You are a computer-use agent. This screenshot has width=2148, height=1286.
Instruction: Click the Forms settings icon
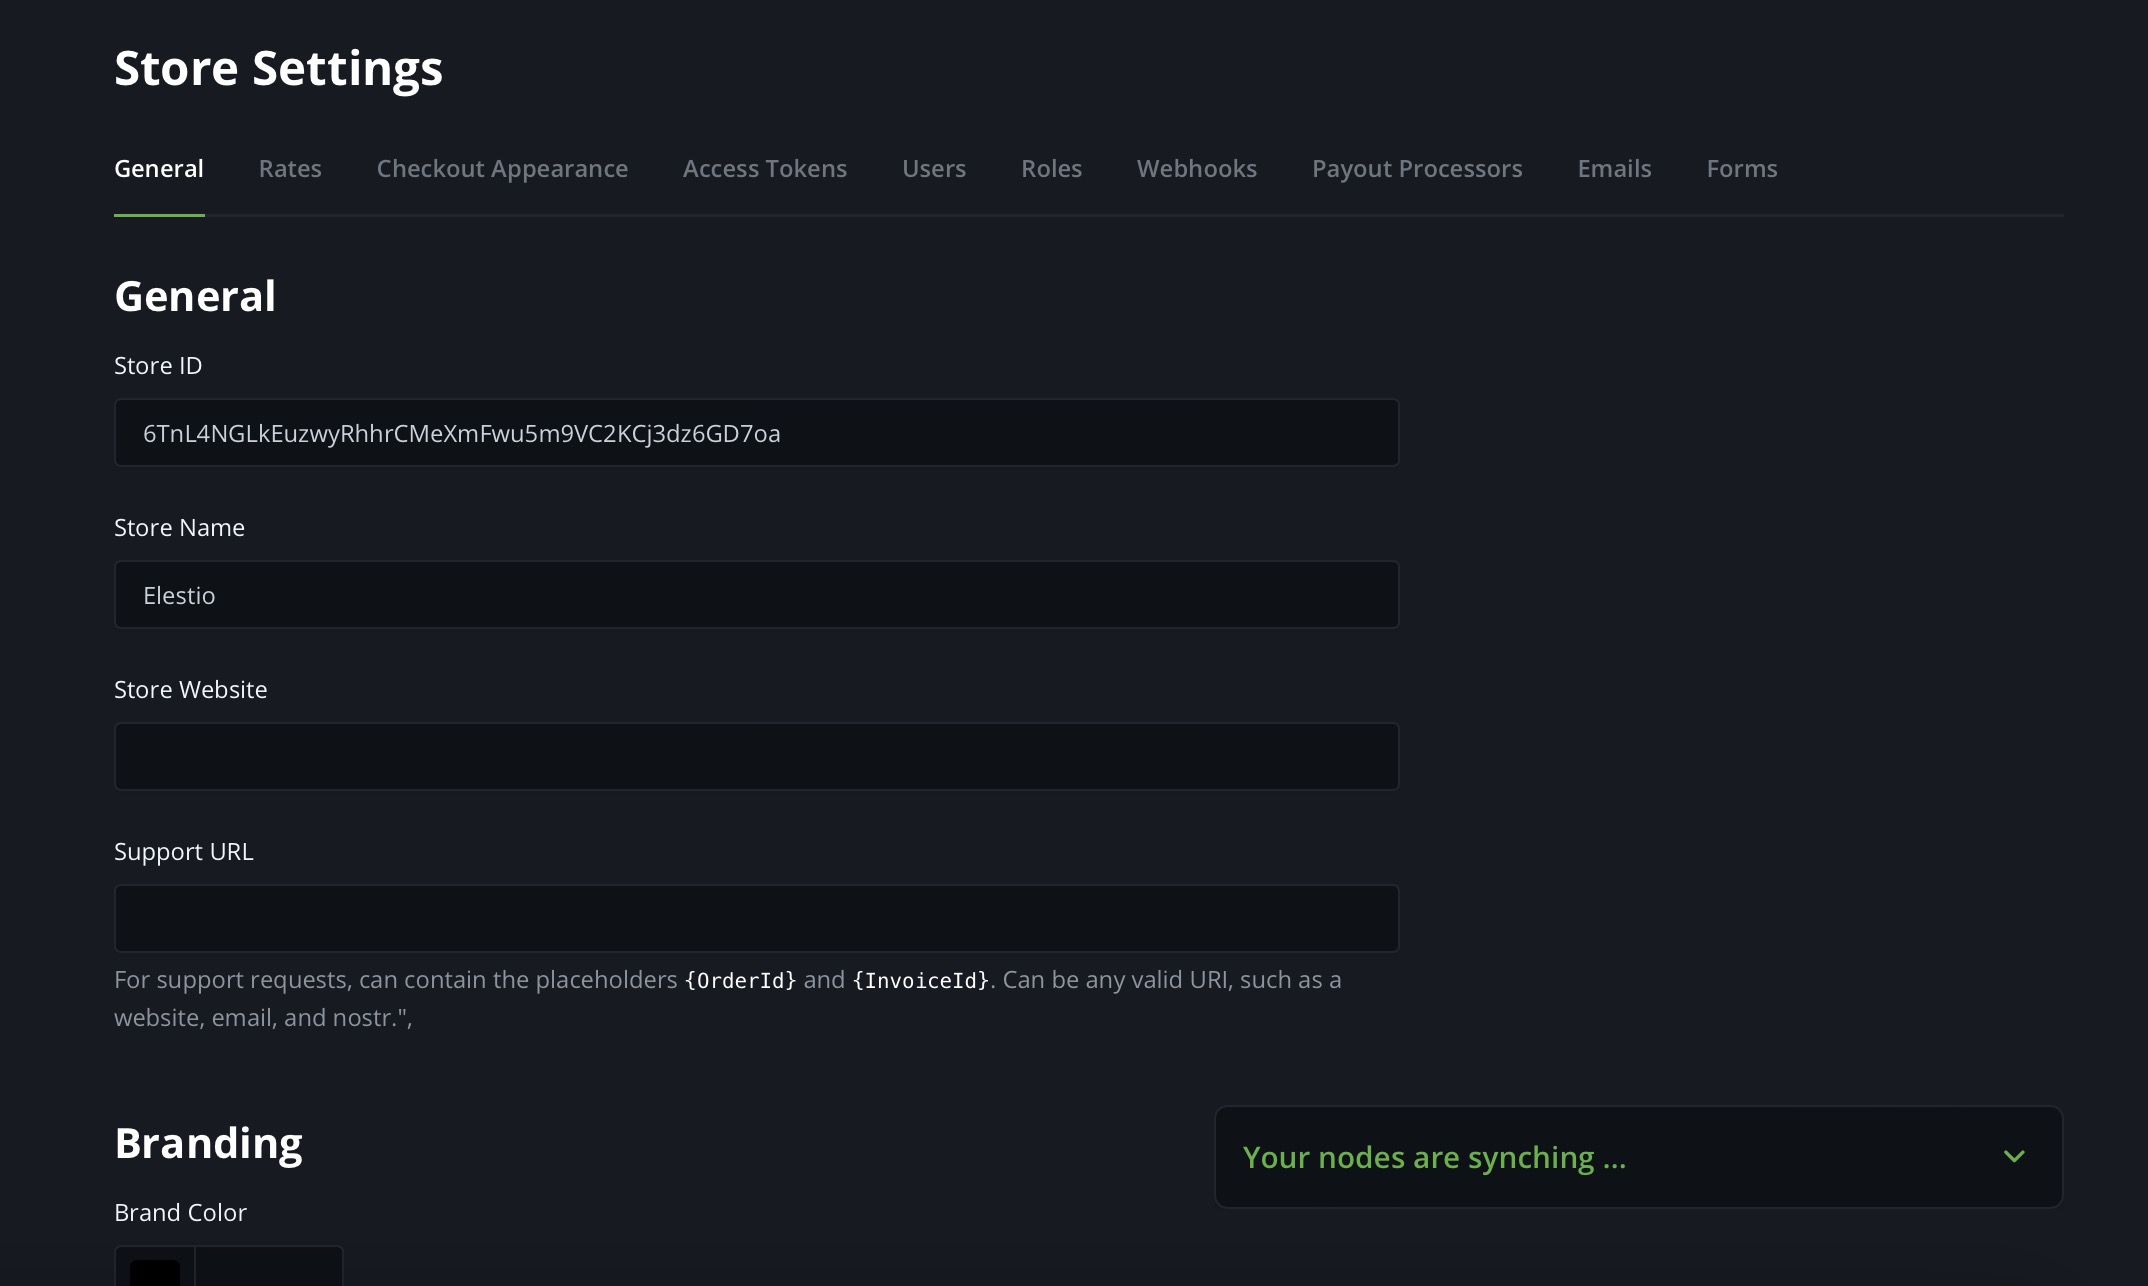1742,167
